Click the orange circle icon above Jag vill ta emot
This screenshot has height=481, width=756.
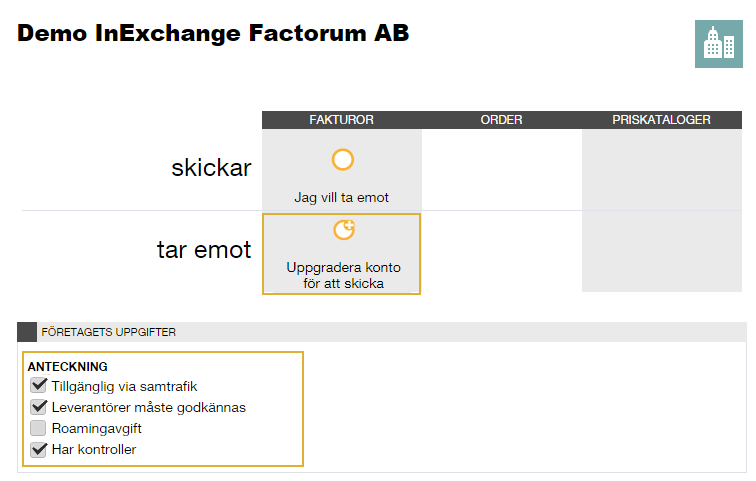[343, 160]
